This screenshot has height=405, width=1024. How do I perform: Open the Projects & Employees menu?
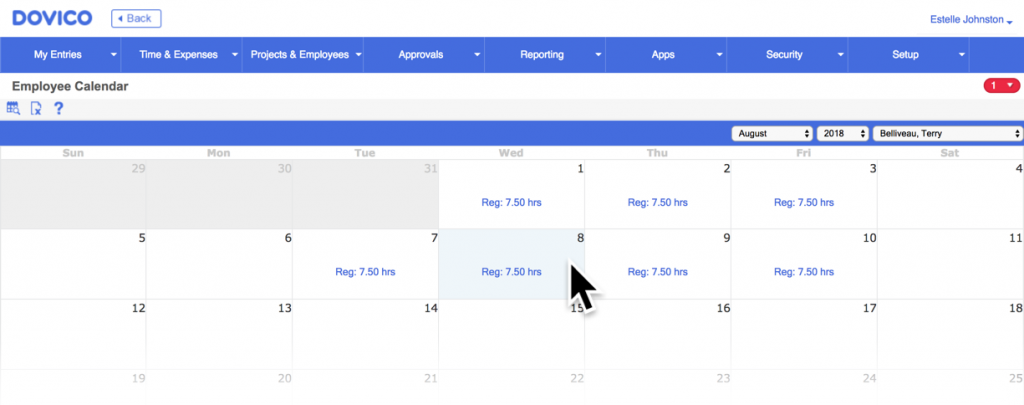(302, 55)
